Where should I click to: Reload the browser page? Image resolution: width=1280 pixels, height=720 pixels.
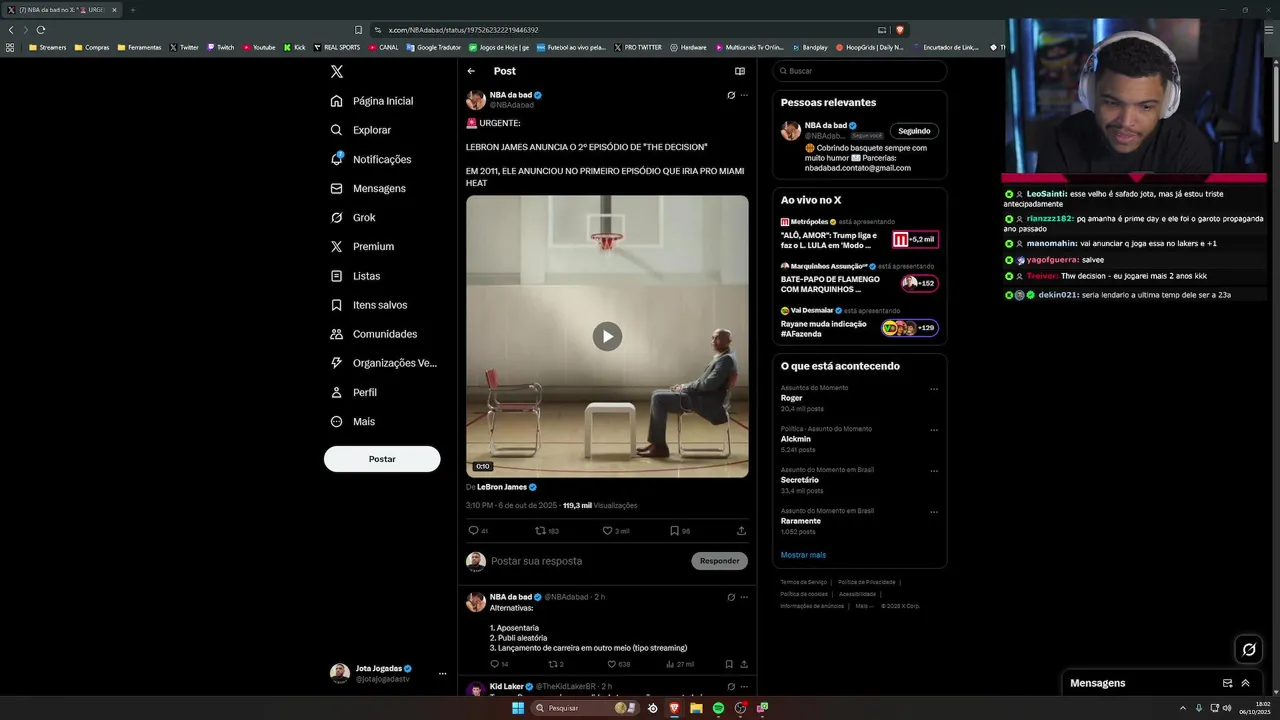point(41,30)
